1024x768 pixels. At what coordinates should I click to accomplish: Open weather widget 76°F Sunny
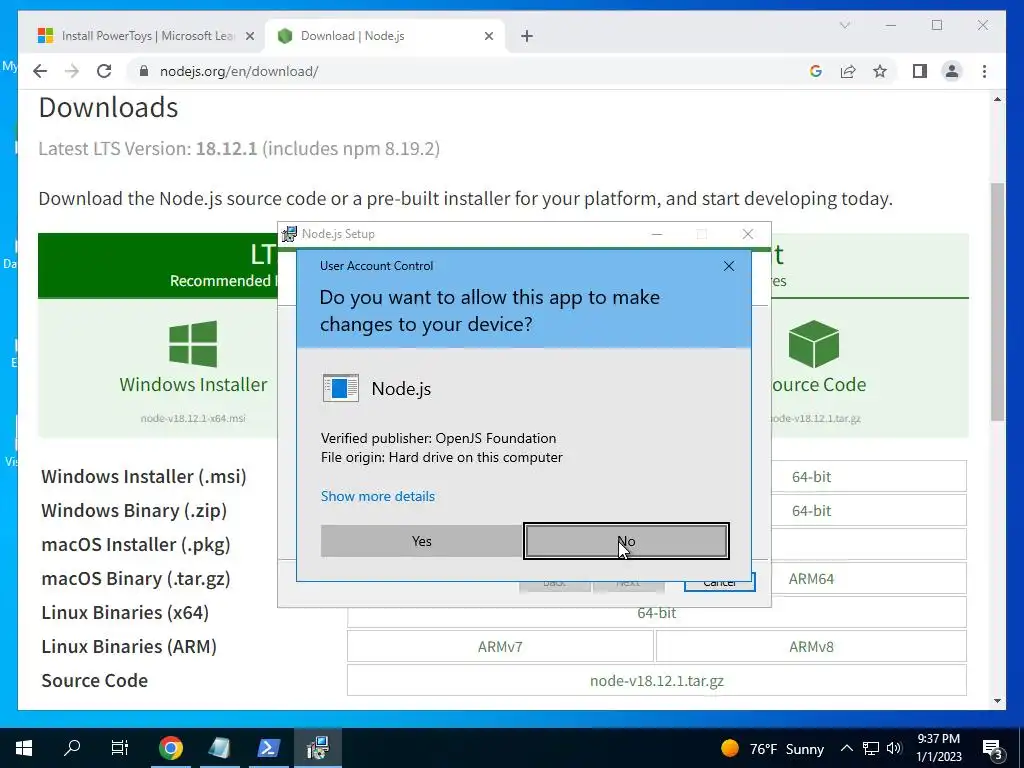tap(771, 748)
